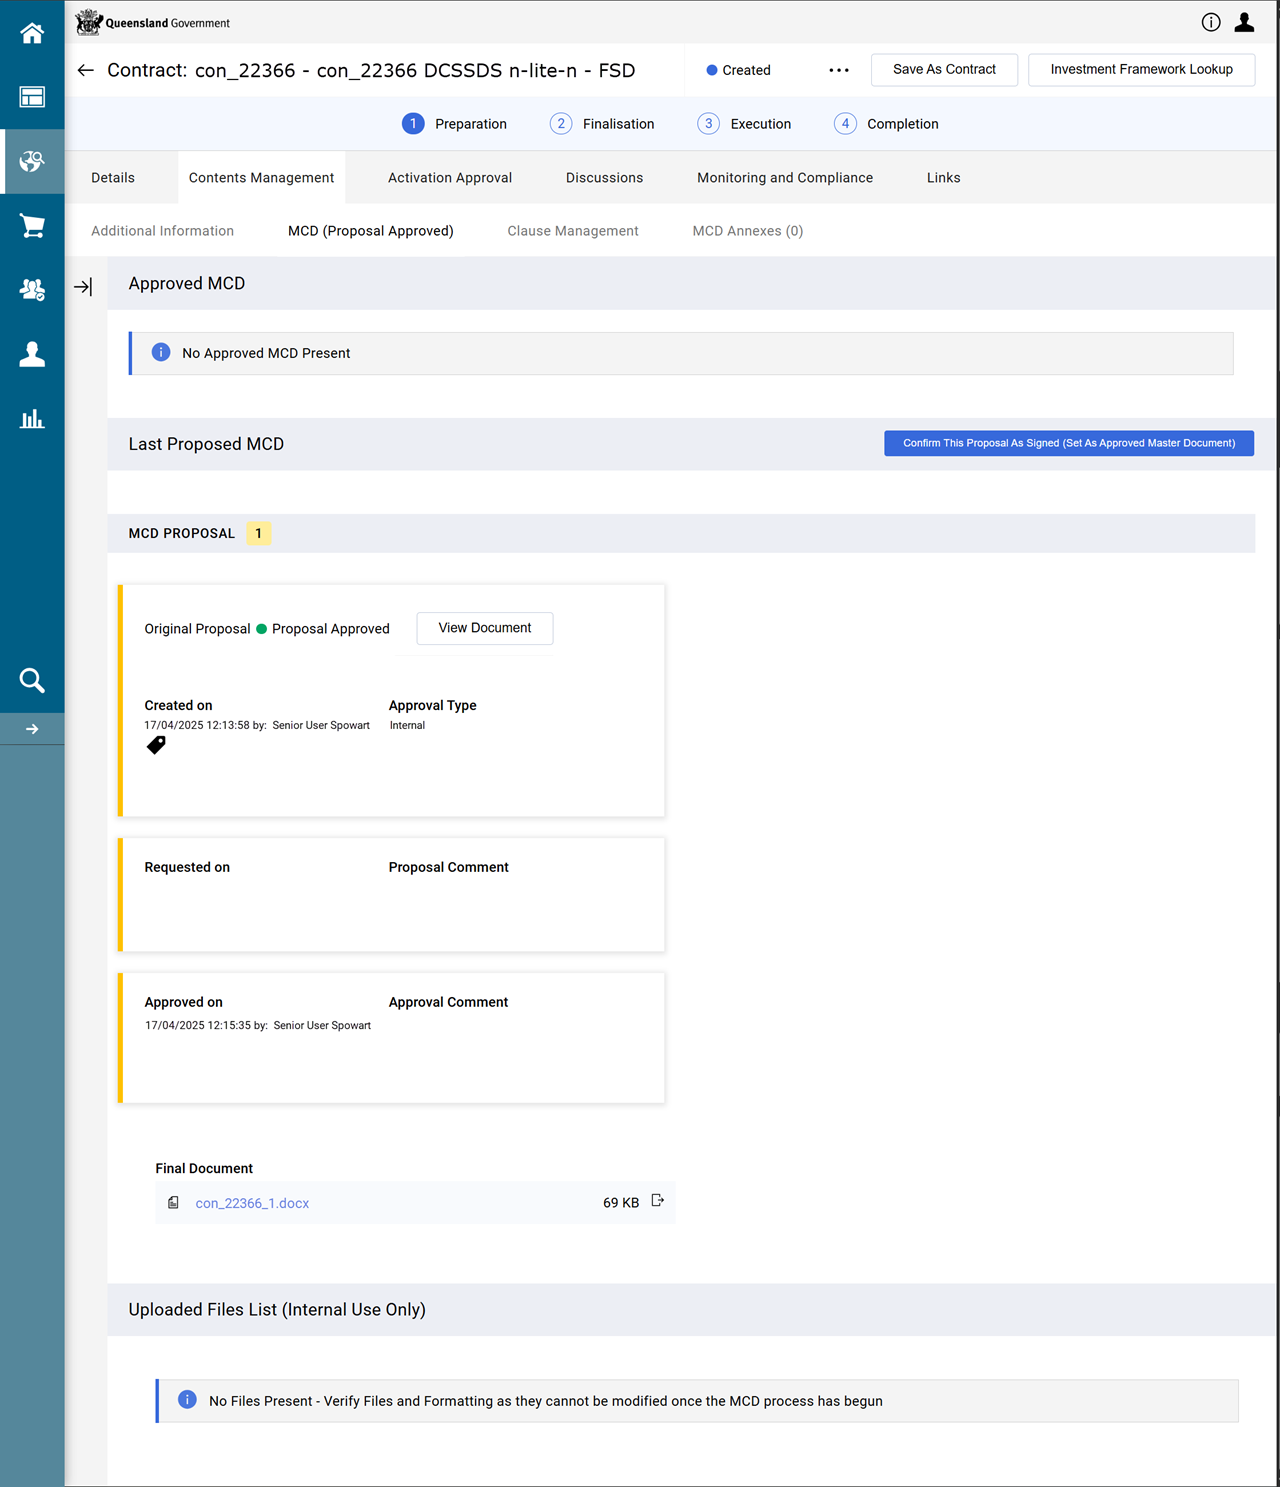
Task: Click the tag icon under Created on
Action: tap(156, 745)
